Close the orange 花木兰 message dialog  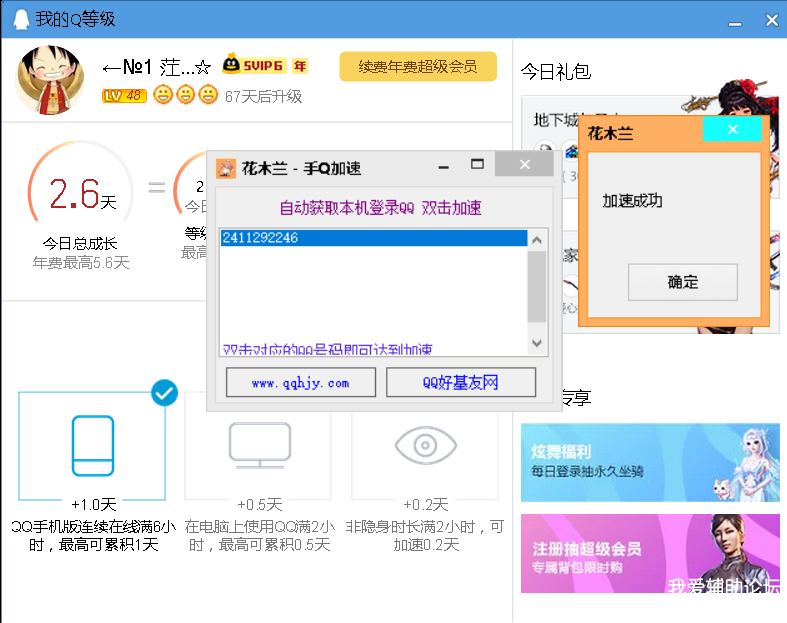732,130
